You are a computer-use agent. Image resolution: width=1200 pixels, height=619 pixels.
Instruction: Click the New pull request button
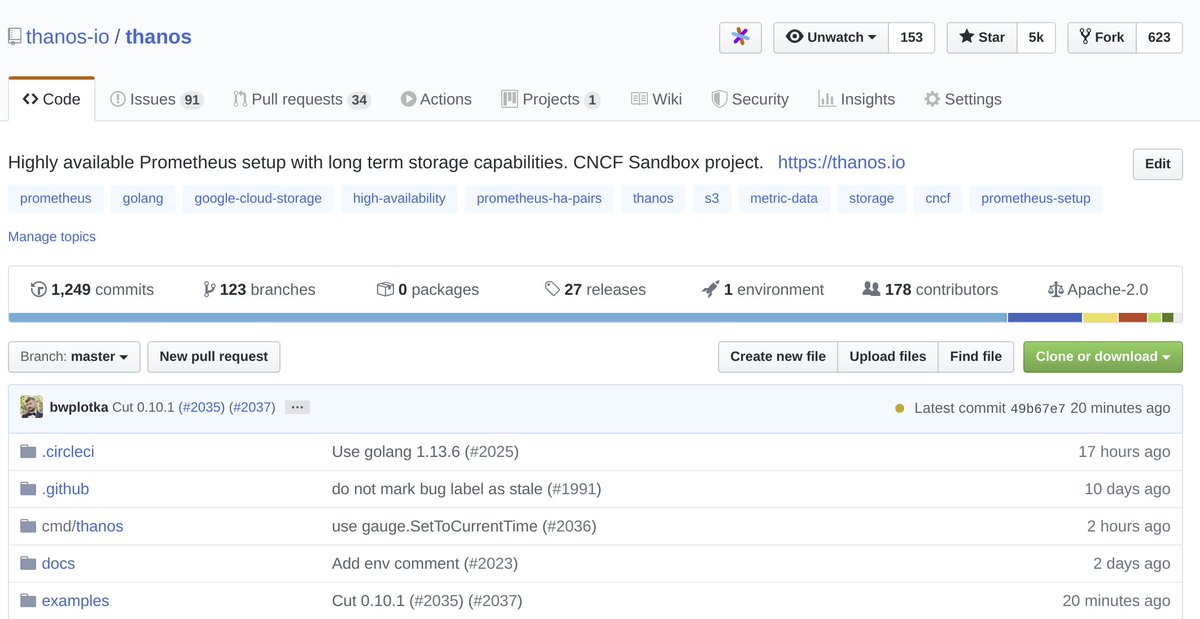click(213, 357)
